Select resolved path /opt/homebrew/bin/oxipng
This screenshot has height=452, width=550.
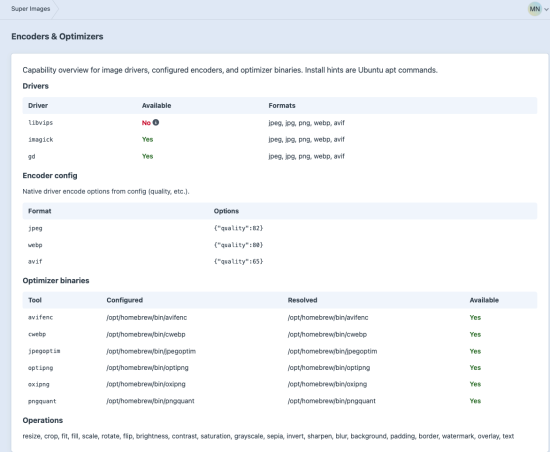(x=327, y=384)
